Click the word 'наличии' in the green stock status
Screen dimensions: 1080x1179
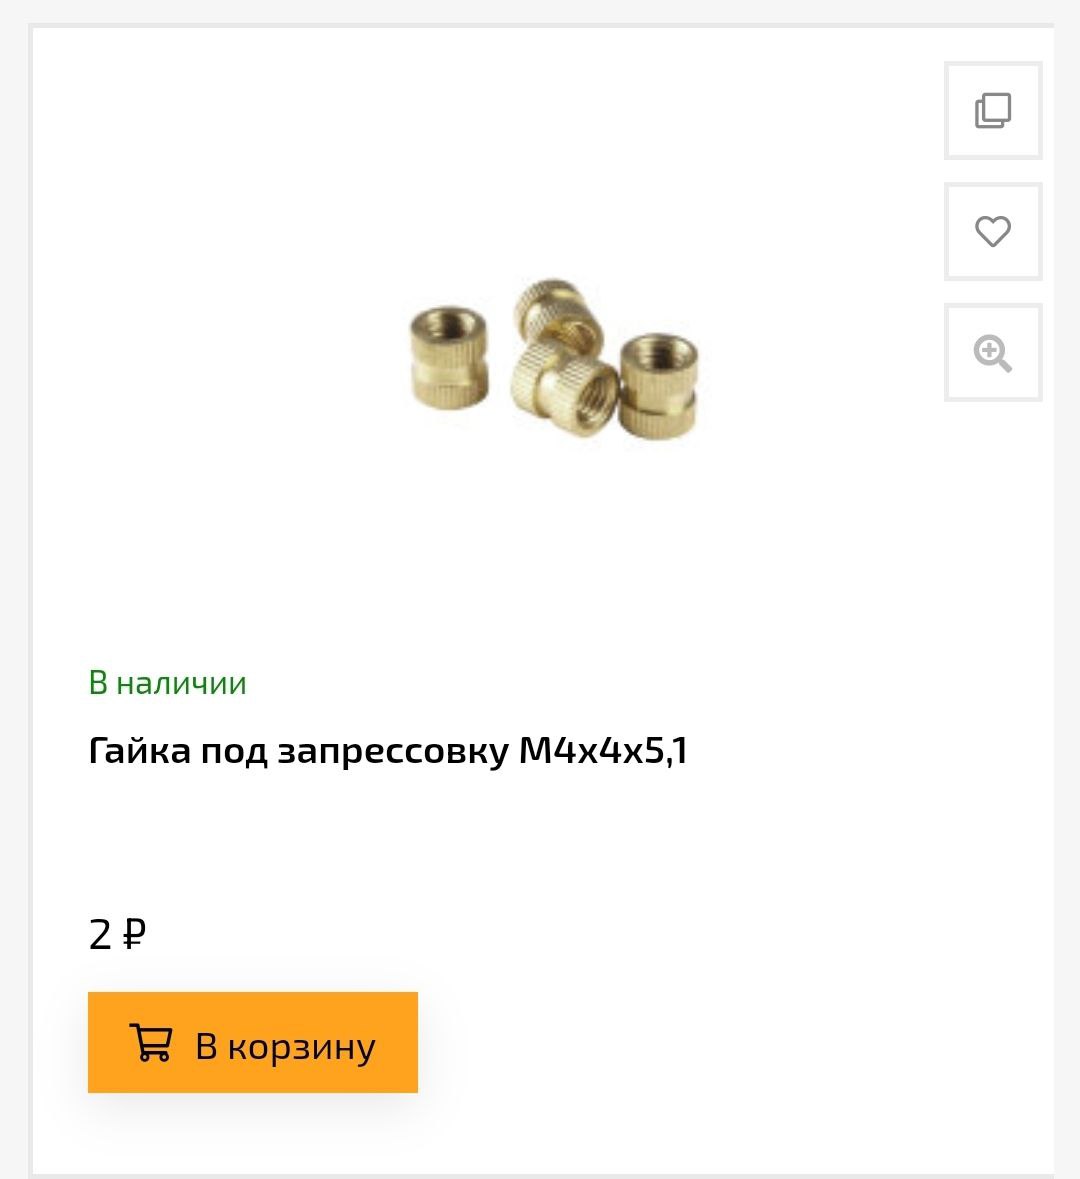(x=181, y=683)
